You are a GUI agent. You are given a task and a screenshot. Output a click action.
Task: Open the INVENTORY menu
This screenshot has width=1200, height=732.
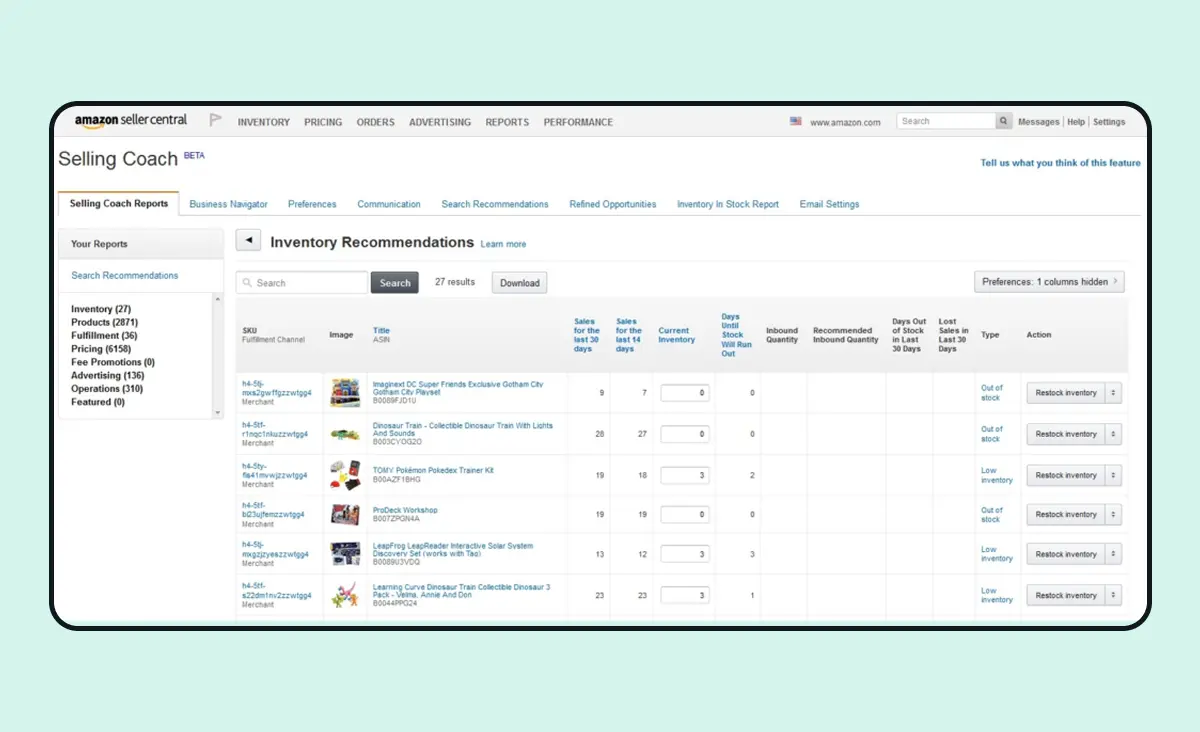264,122
